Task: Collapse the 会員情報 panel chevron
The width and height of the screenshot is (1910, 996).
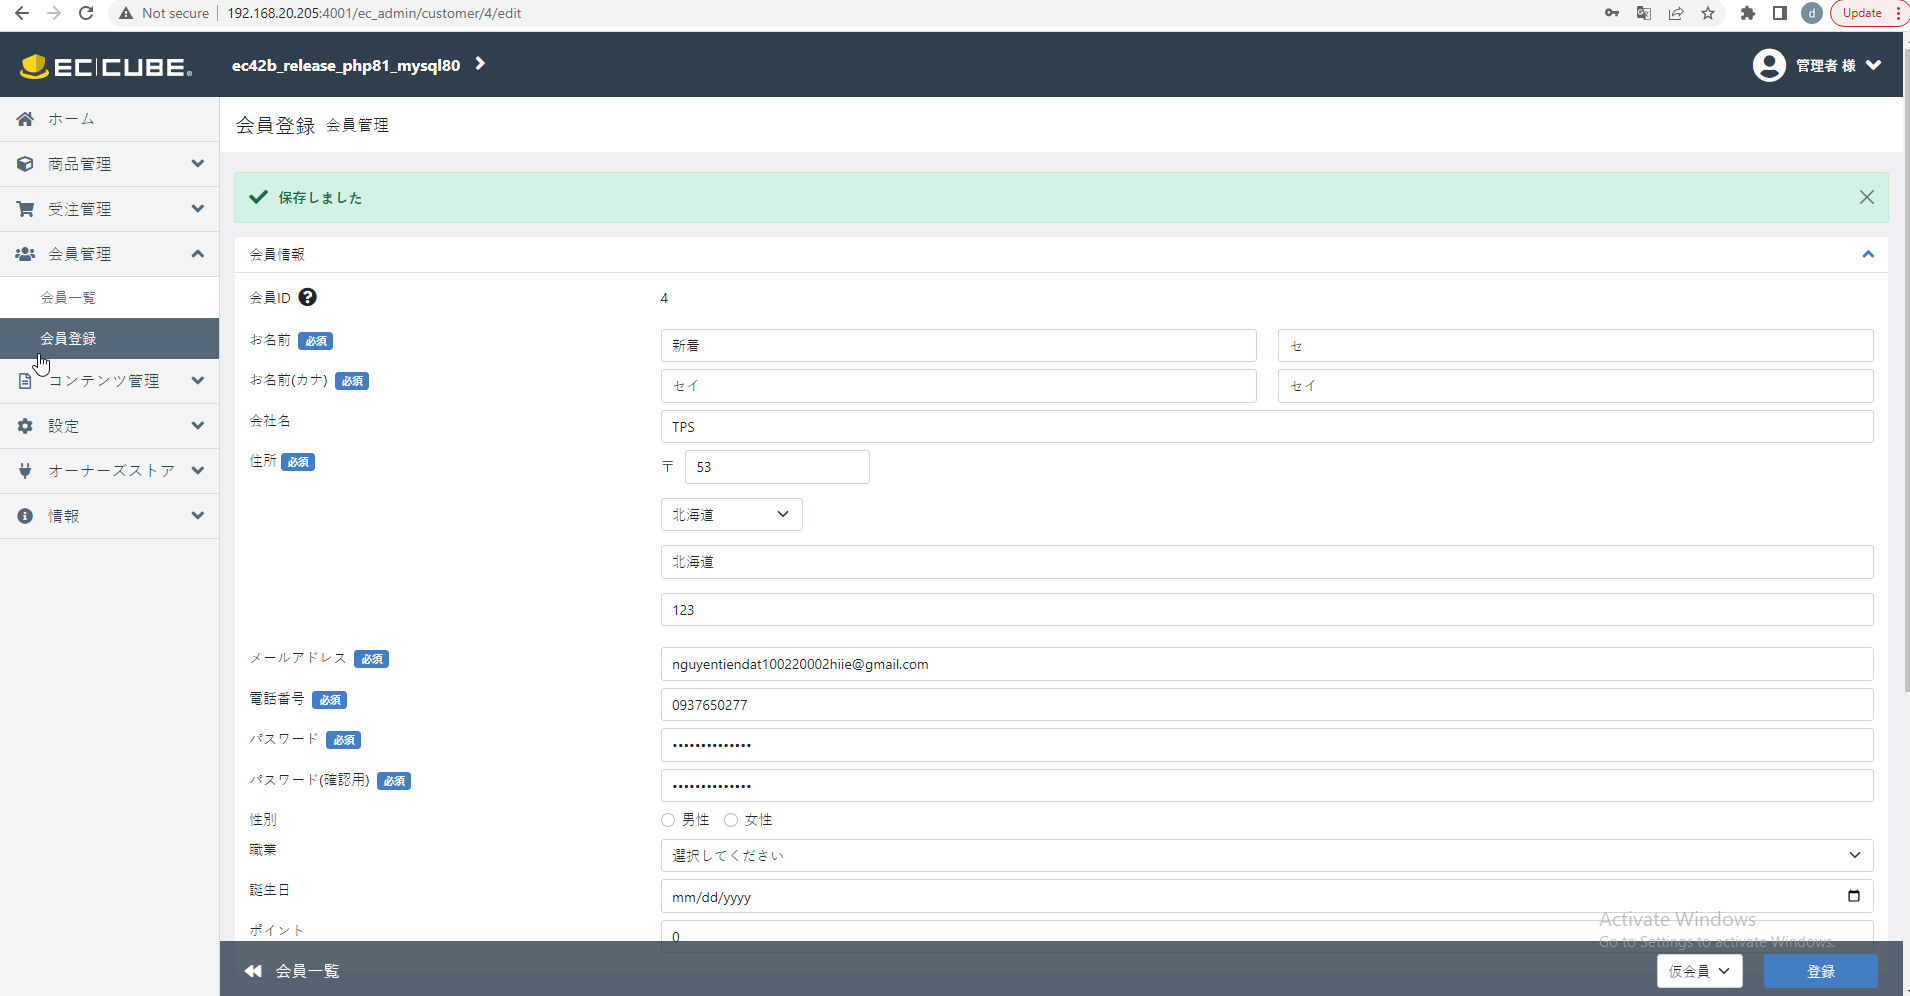Action: click(x=1867, y=254)
